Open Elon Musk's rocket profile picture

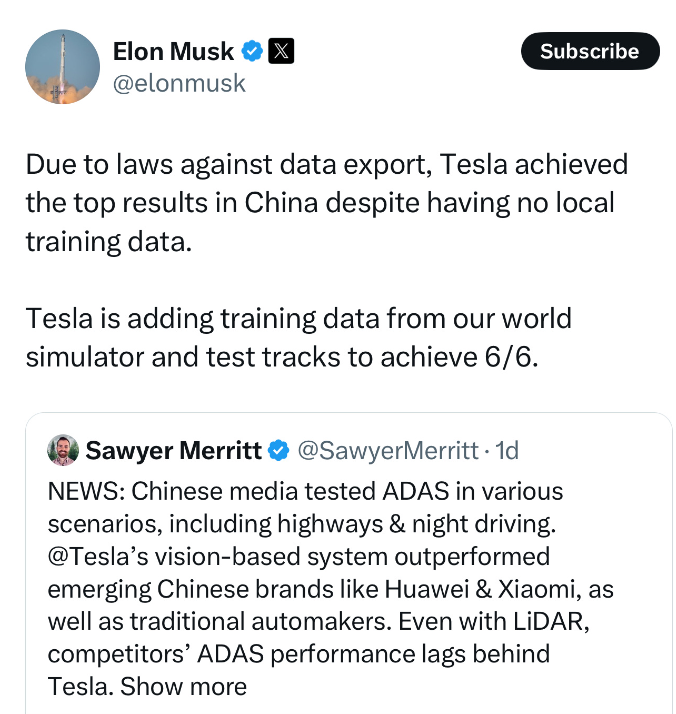[x=62, y=67]
